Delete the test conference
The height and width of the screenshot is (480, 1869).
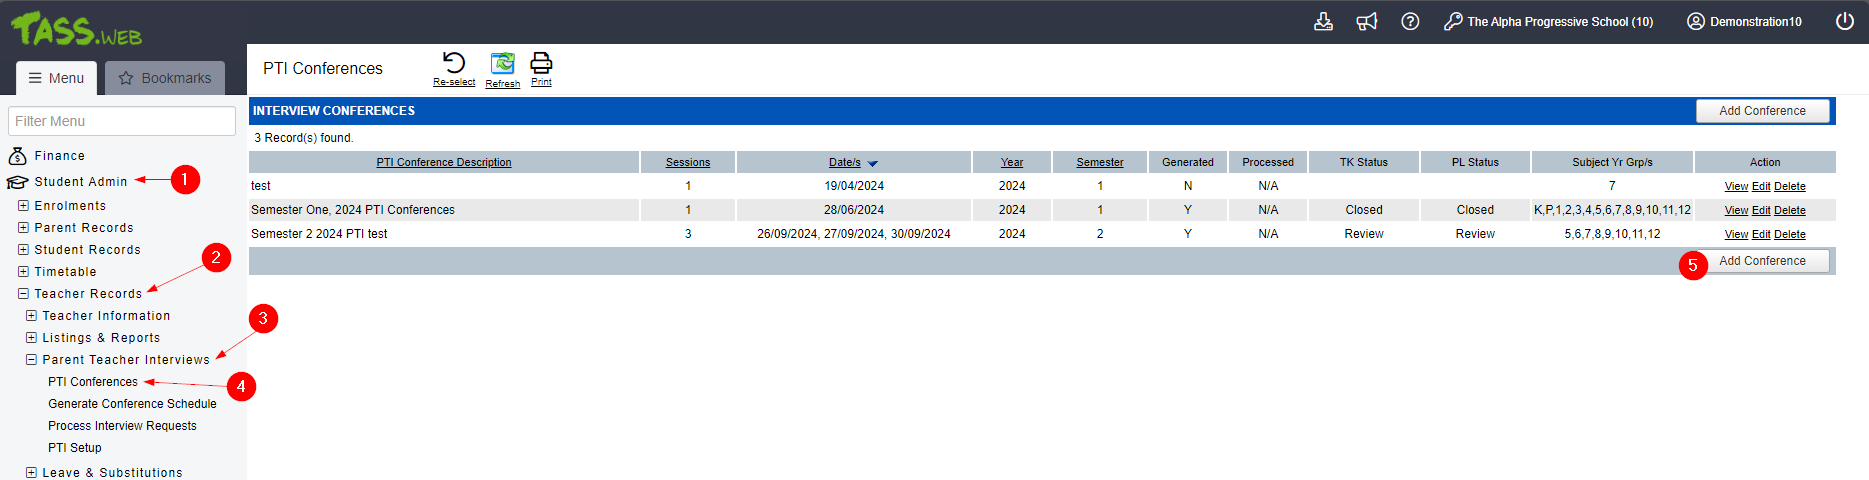(1790, 187)
